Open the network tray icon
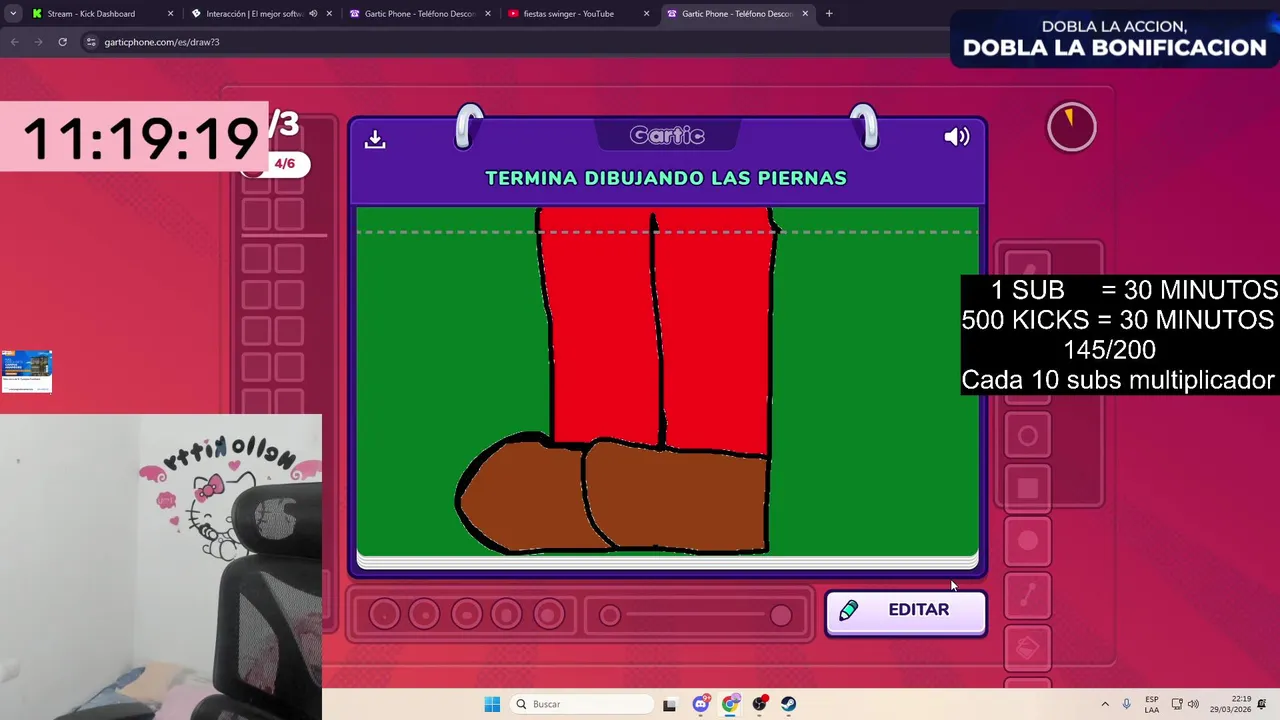 1177,704
